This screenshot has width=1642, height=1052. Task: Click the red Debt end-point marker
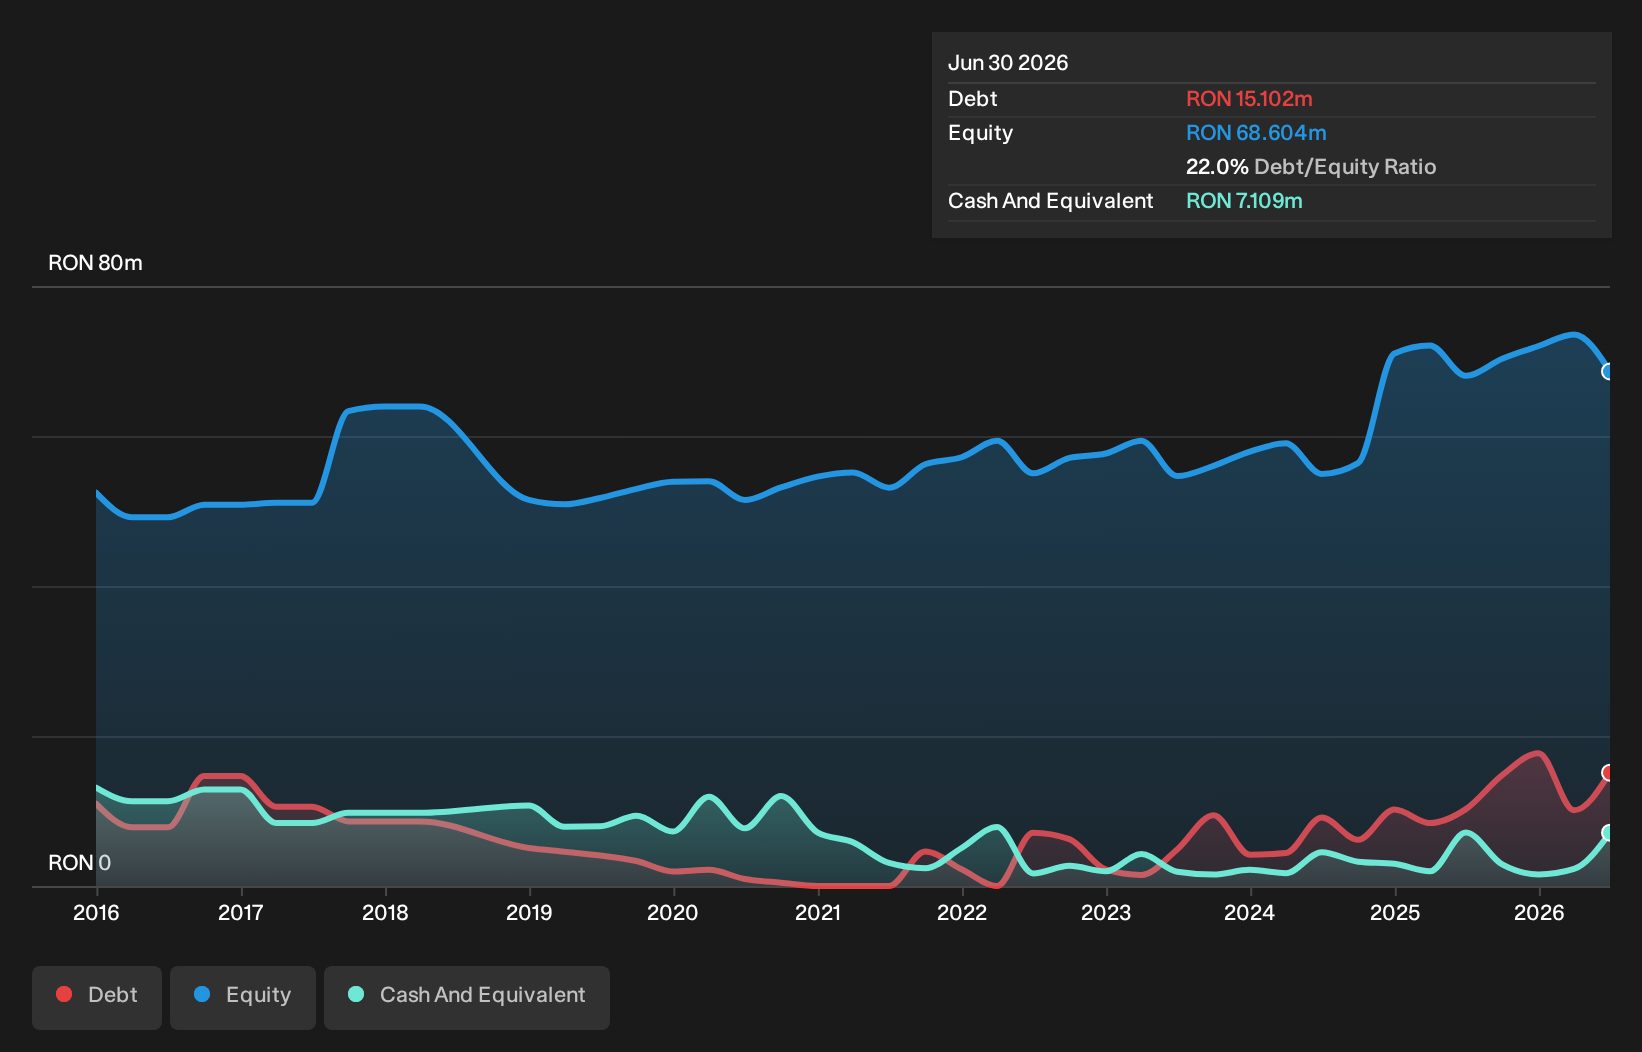[x=1608, y=773]
